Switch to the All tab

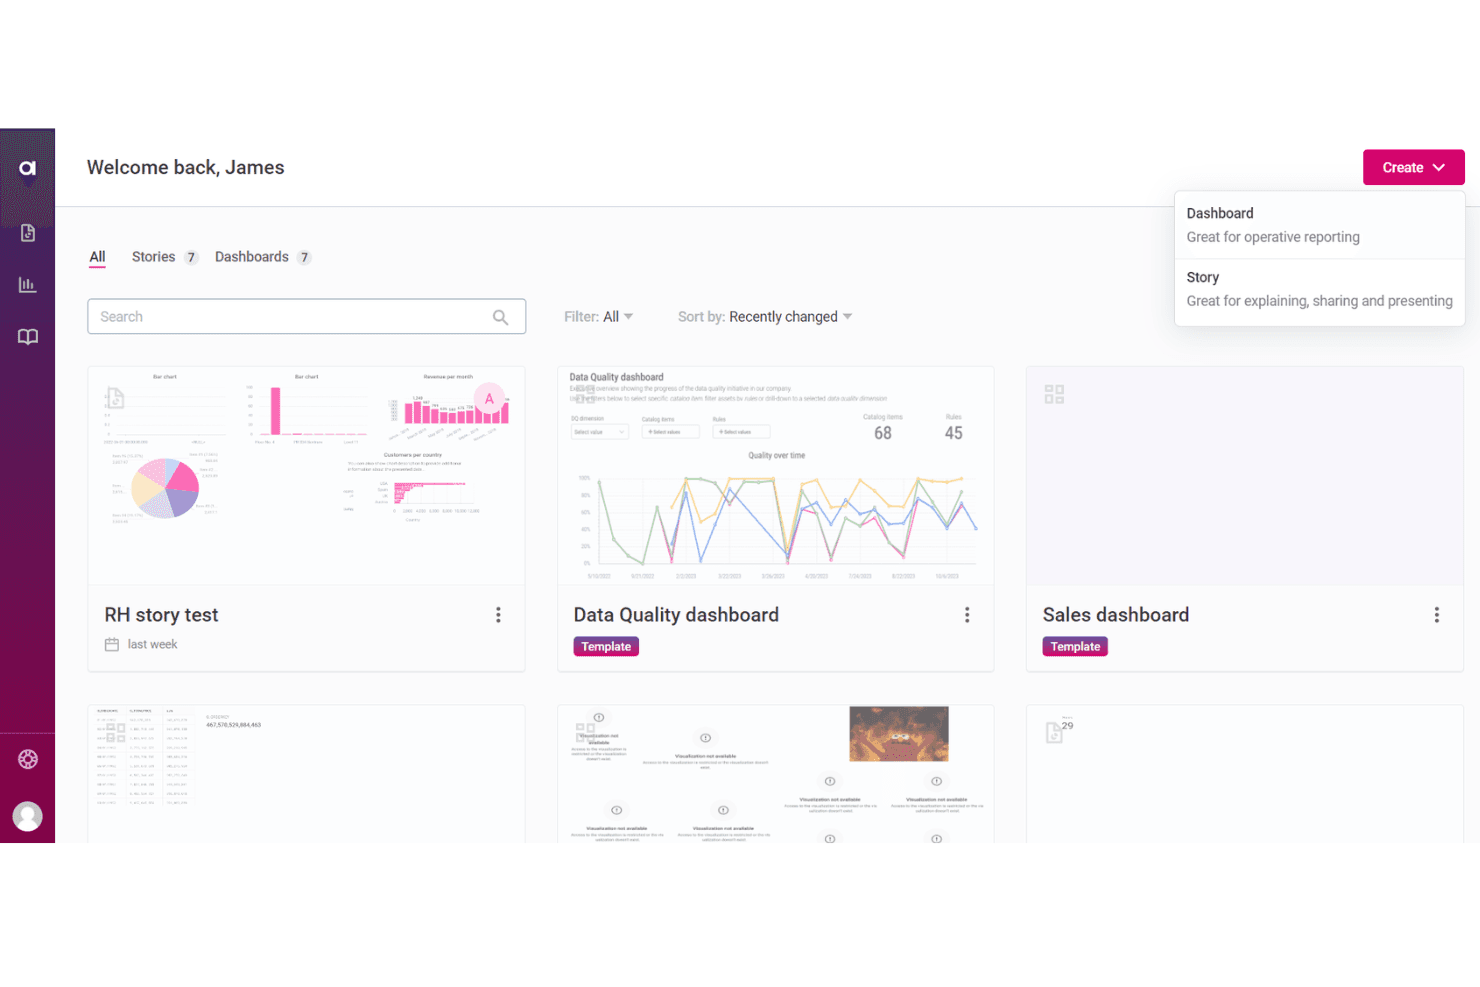click(97, 257)
